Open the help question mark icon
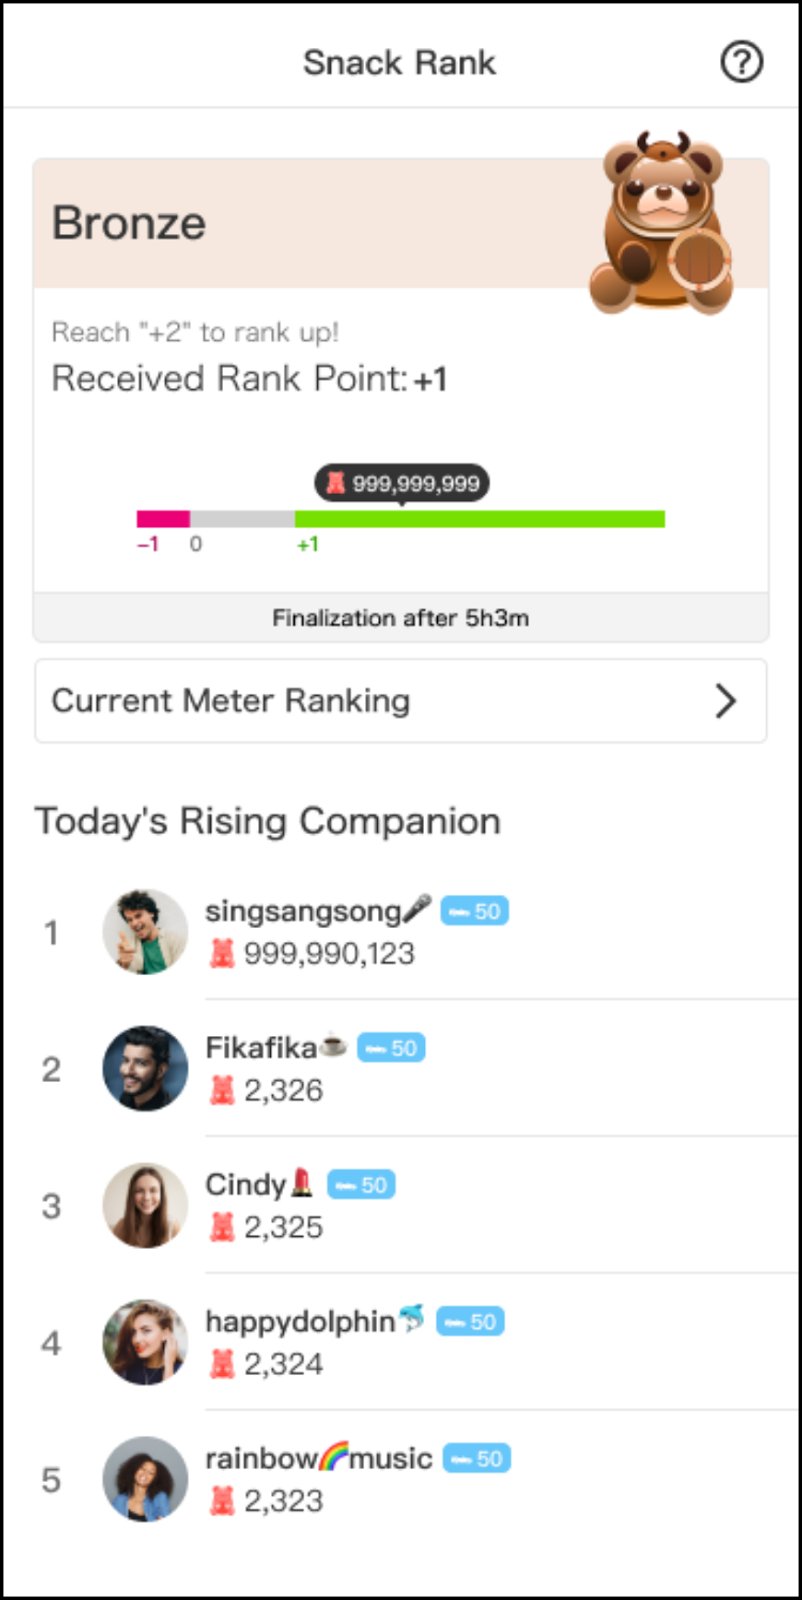Screen dimensions: 802x1600 [x=741, y=62]
